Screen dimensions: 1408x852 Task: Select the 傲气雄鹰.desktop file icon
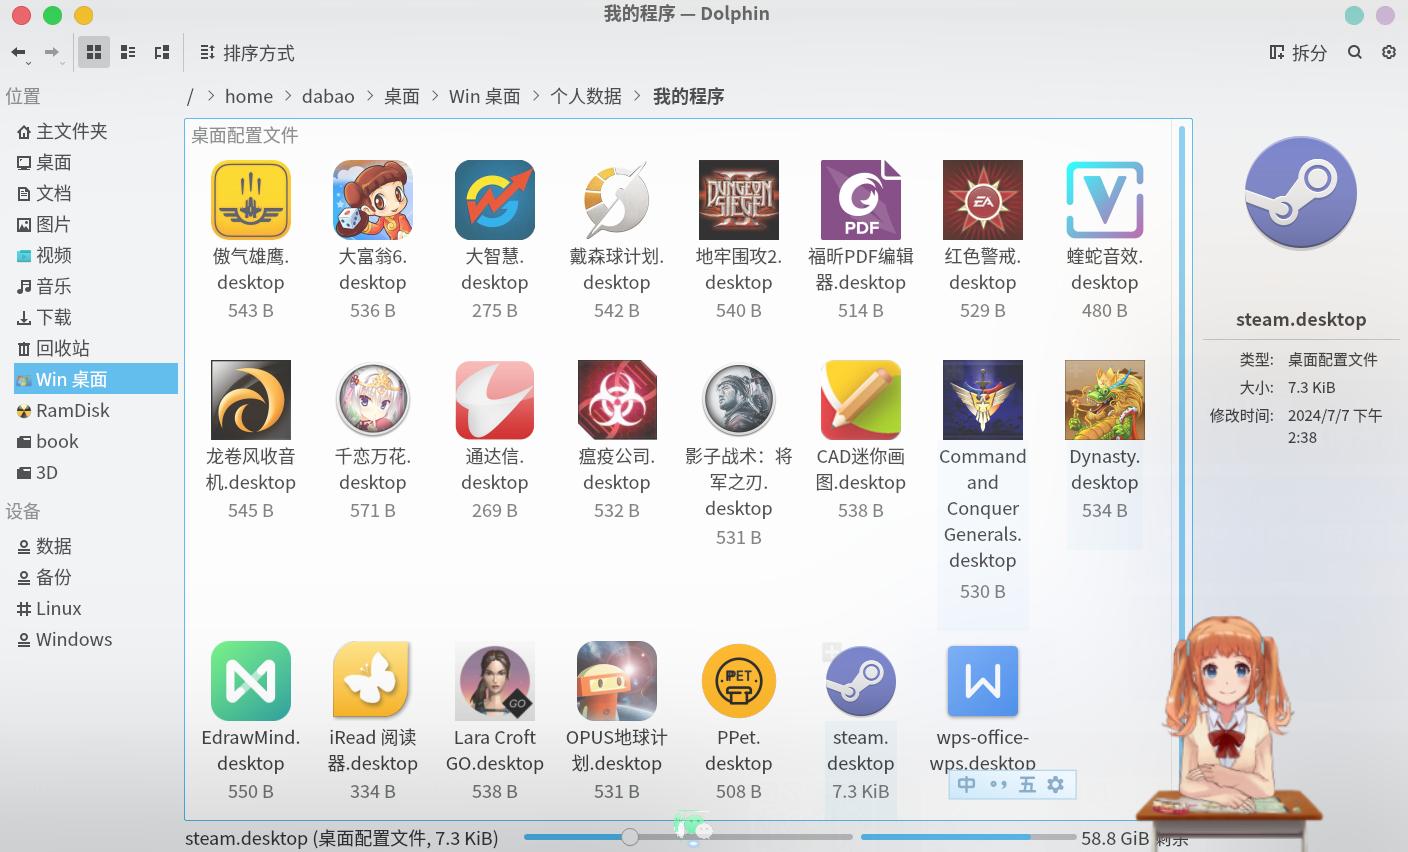tap(251, 200)
